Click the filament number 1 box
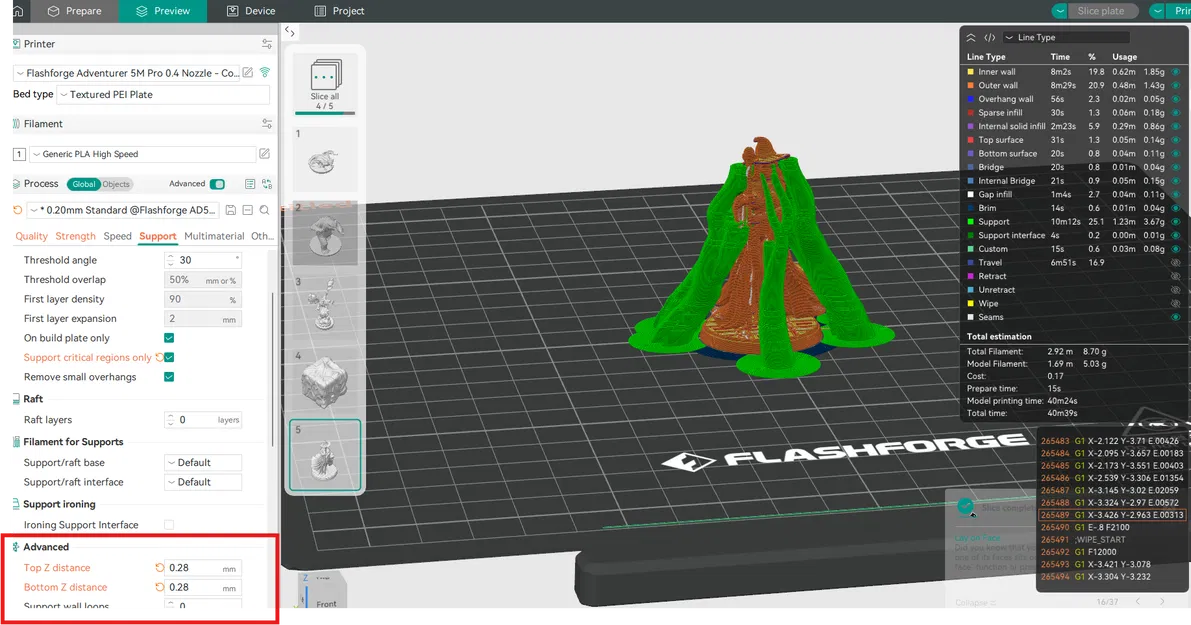 19,154
